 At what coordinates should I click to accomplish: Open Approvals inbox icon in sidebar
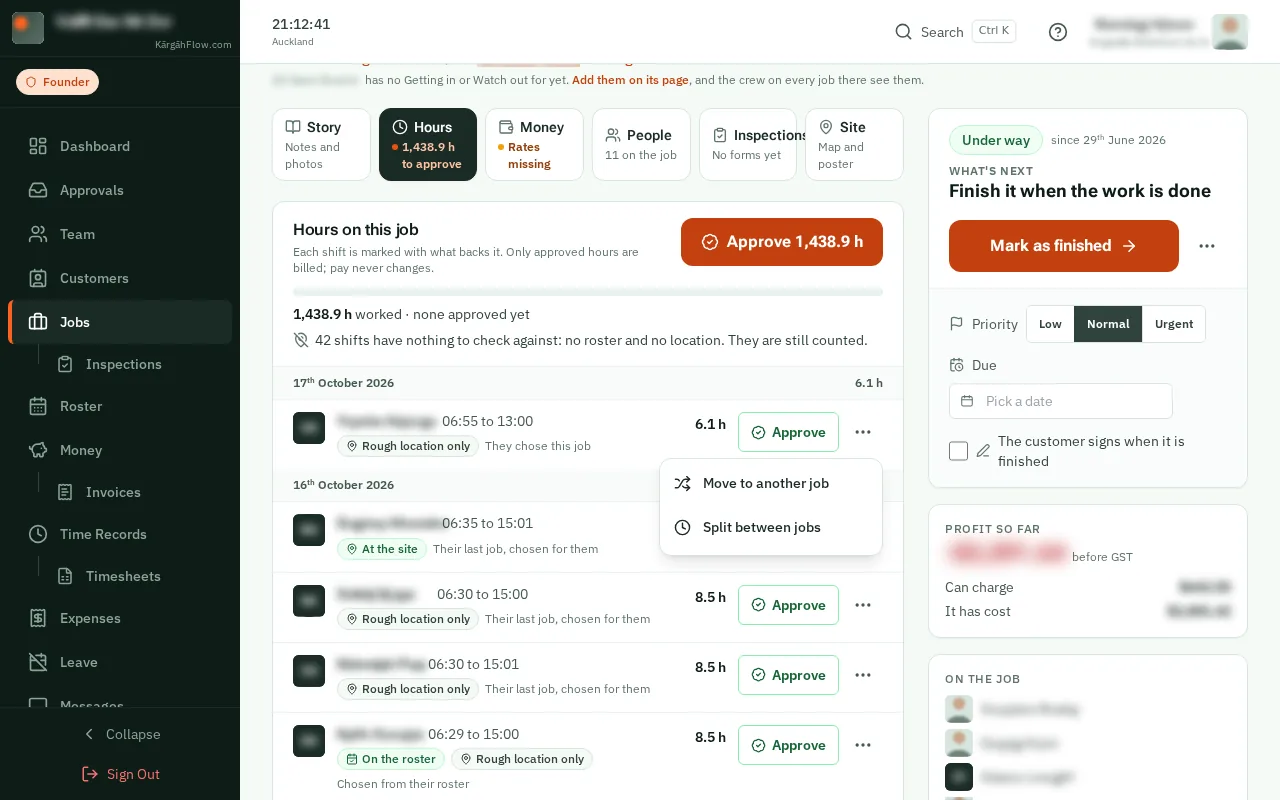(38, 190)
